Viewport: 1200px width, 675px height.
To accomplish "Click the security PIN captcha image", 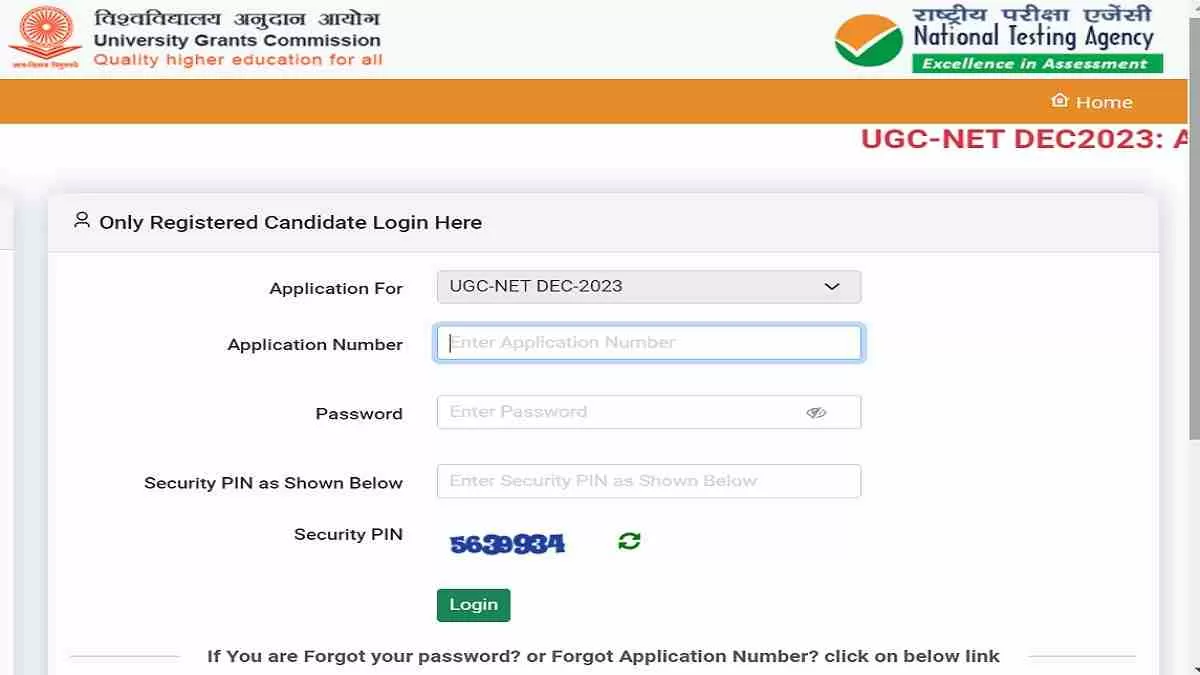I will pos(507,544).
